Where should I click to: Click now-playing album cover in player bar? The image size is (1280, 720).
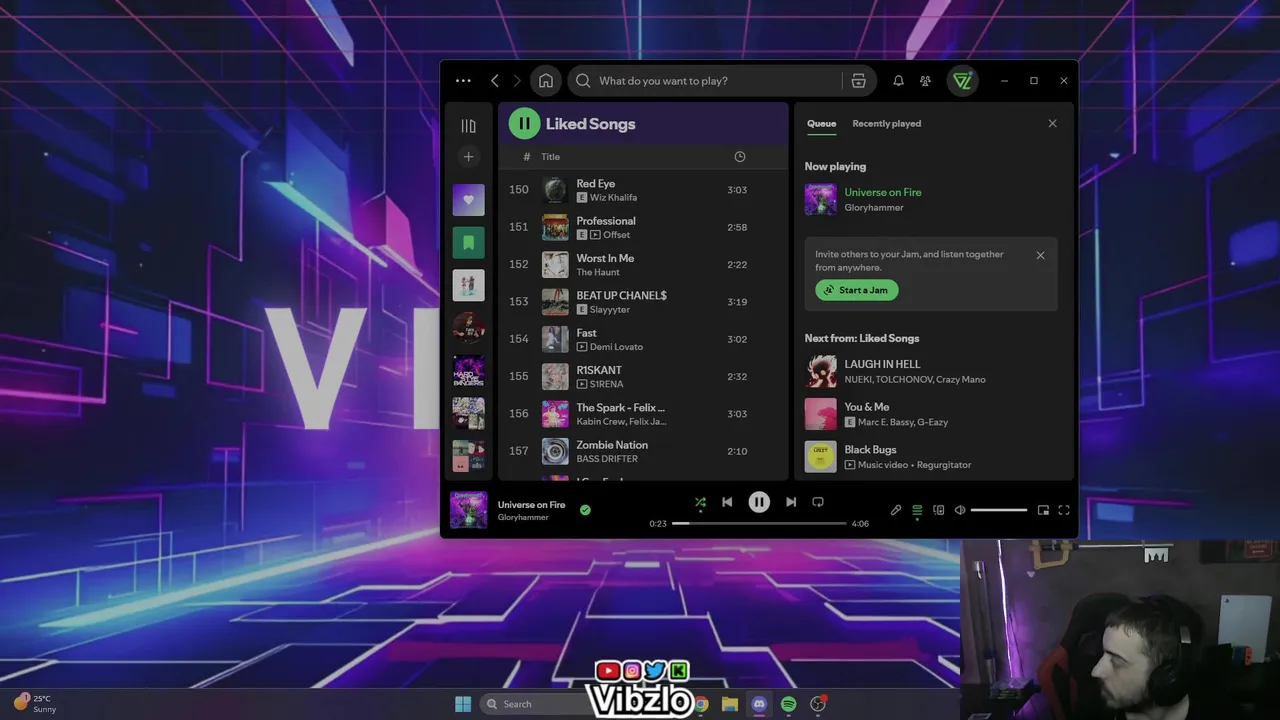[468, 509]
